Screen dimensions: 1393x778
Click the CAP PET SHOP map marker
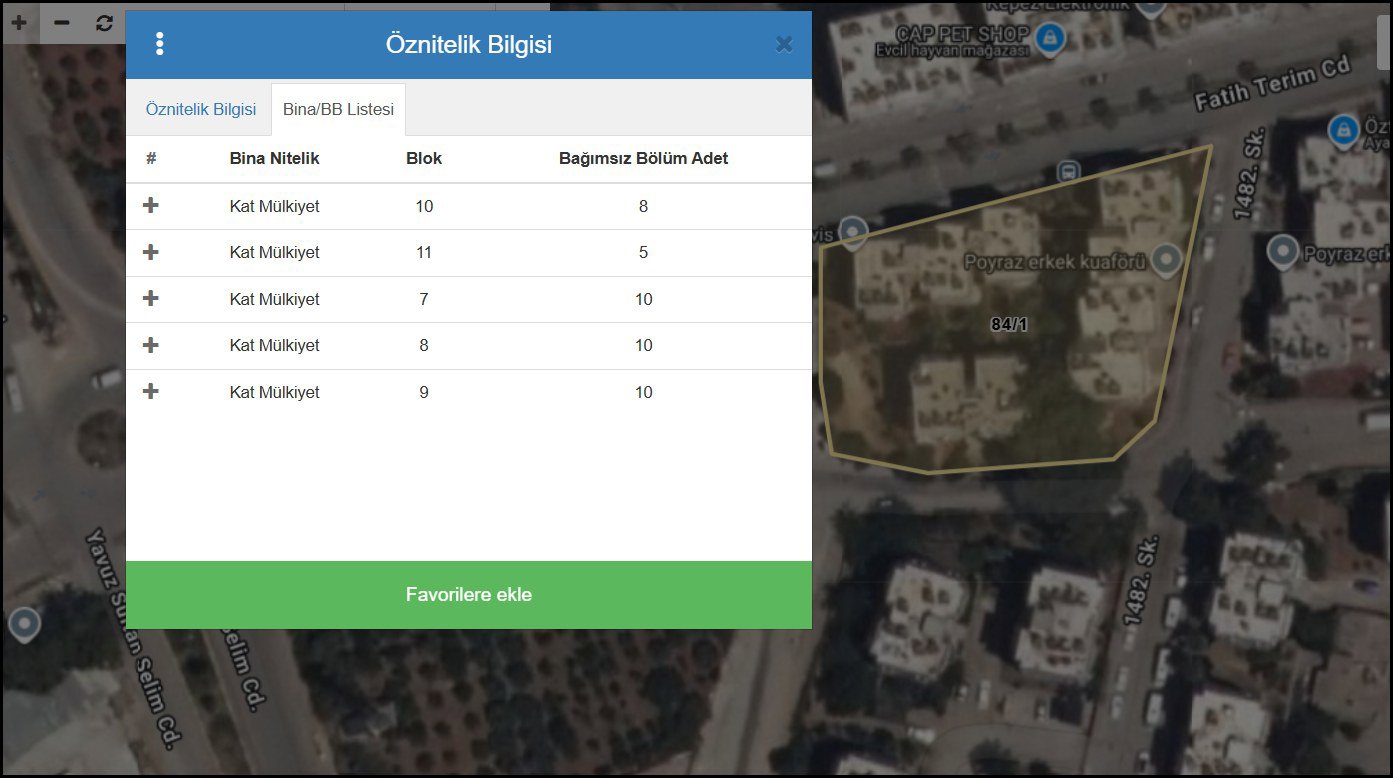click(x=1050, y=39)
